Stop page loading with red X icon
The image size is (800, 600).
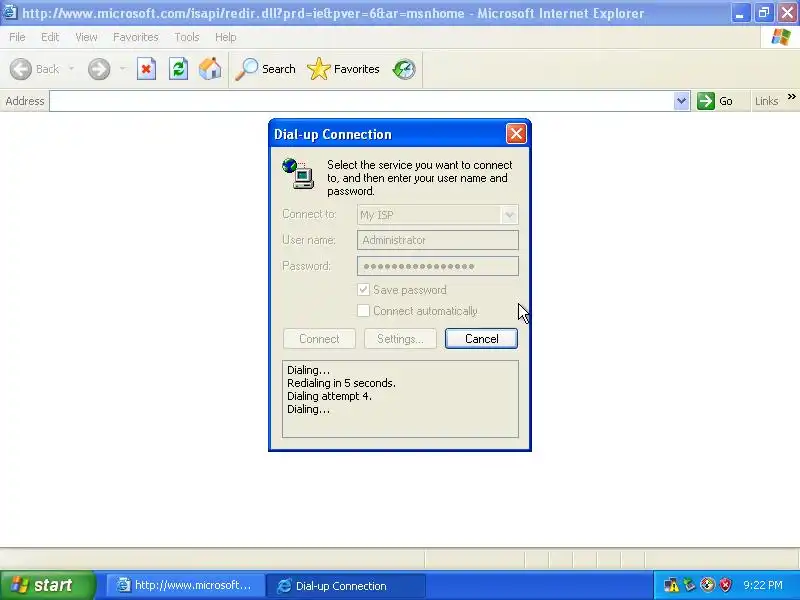(146, 69)
